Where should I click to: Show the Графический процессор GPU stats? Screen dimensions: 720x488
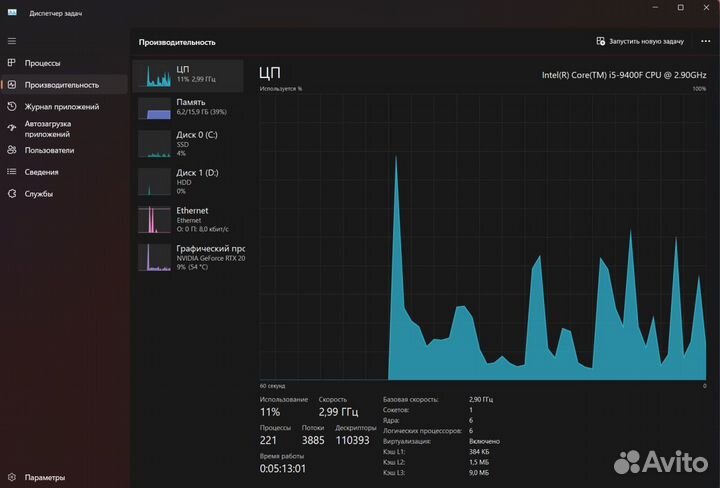click(x=189, y=257)
